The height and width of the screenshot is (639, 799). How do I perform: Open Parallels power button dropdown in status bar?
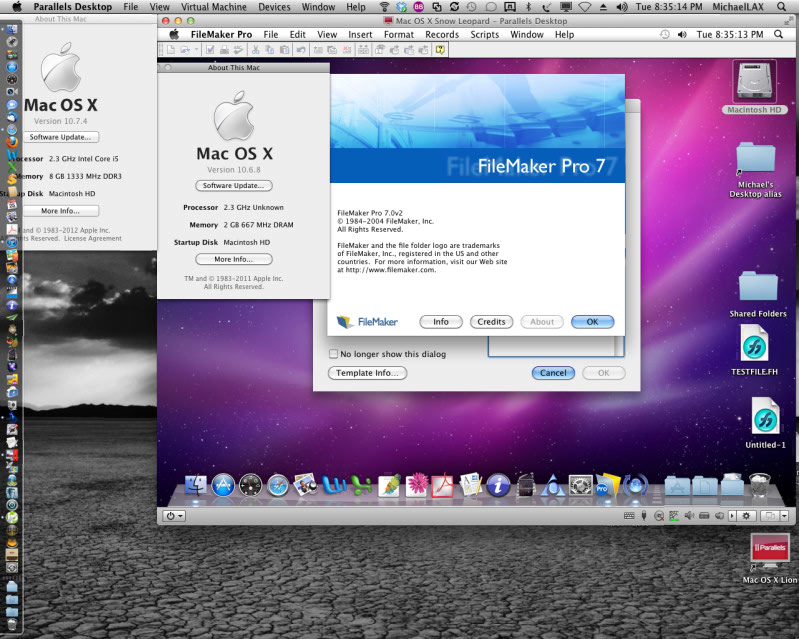174,516
